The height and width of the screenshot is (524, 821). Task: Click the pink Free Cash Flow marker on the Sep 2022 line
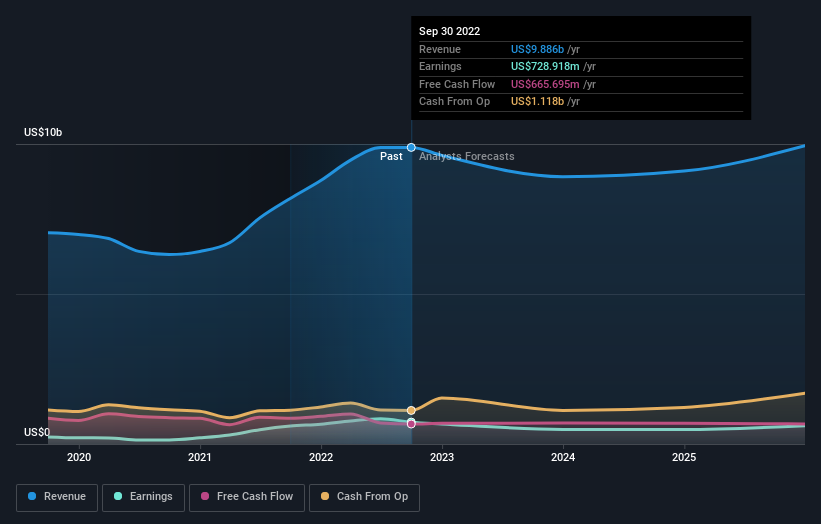(411, 423)
